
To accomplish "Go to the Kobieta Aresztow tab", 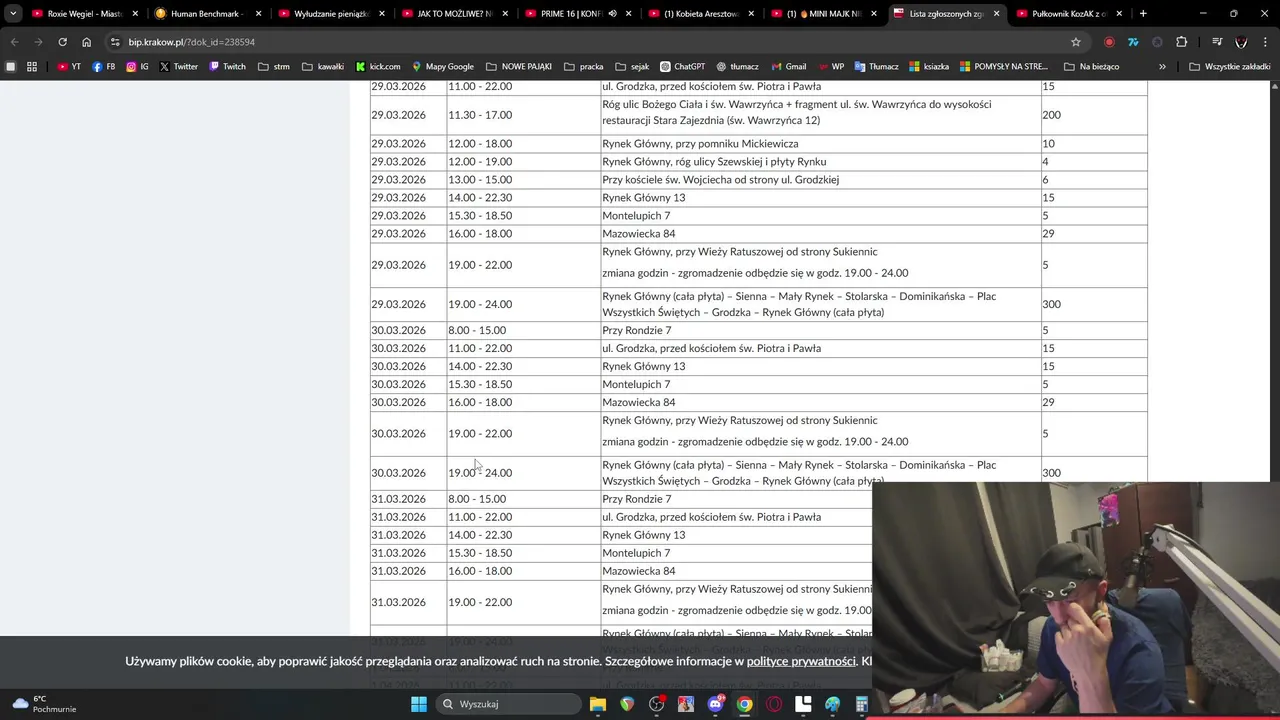I will point(700,14).
